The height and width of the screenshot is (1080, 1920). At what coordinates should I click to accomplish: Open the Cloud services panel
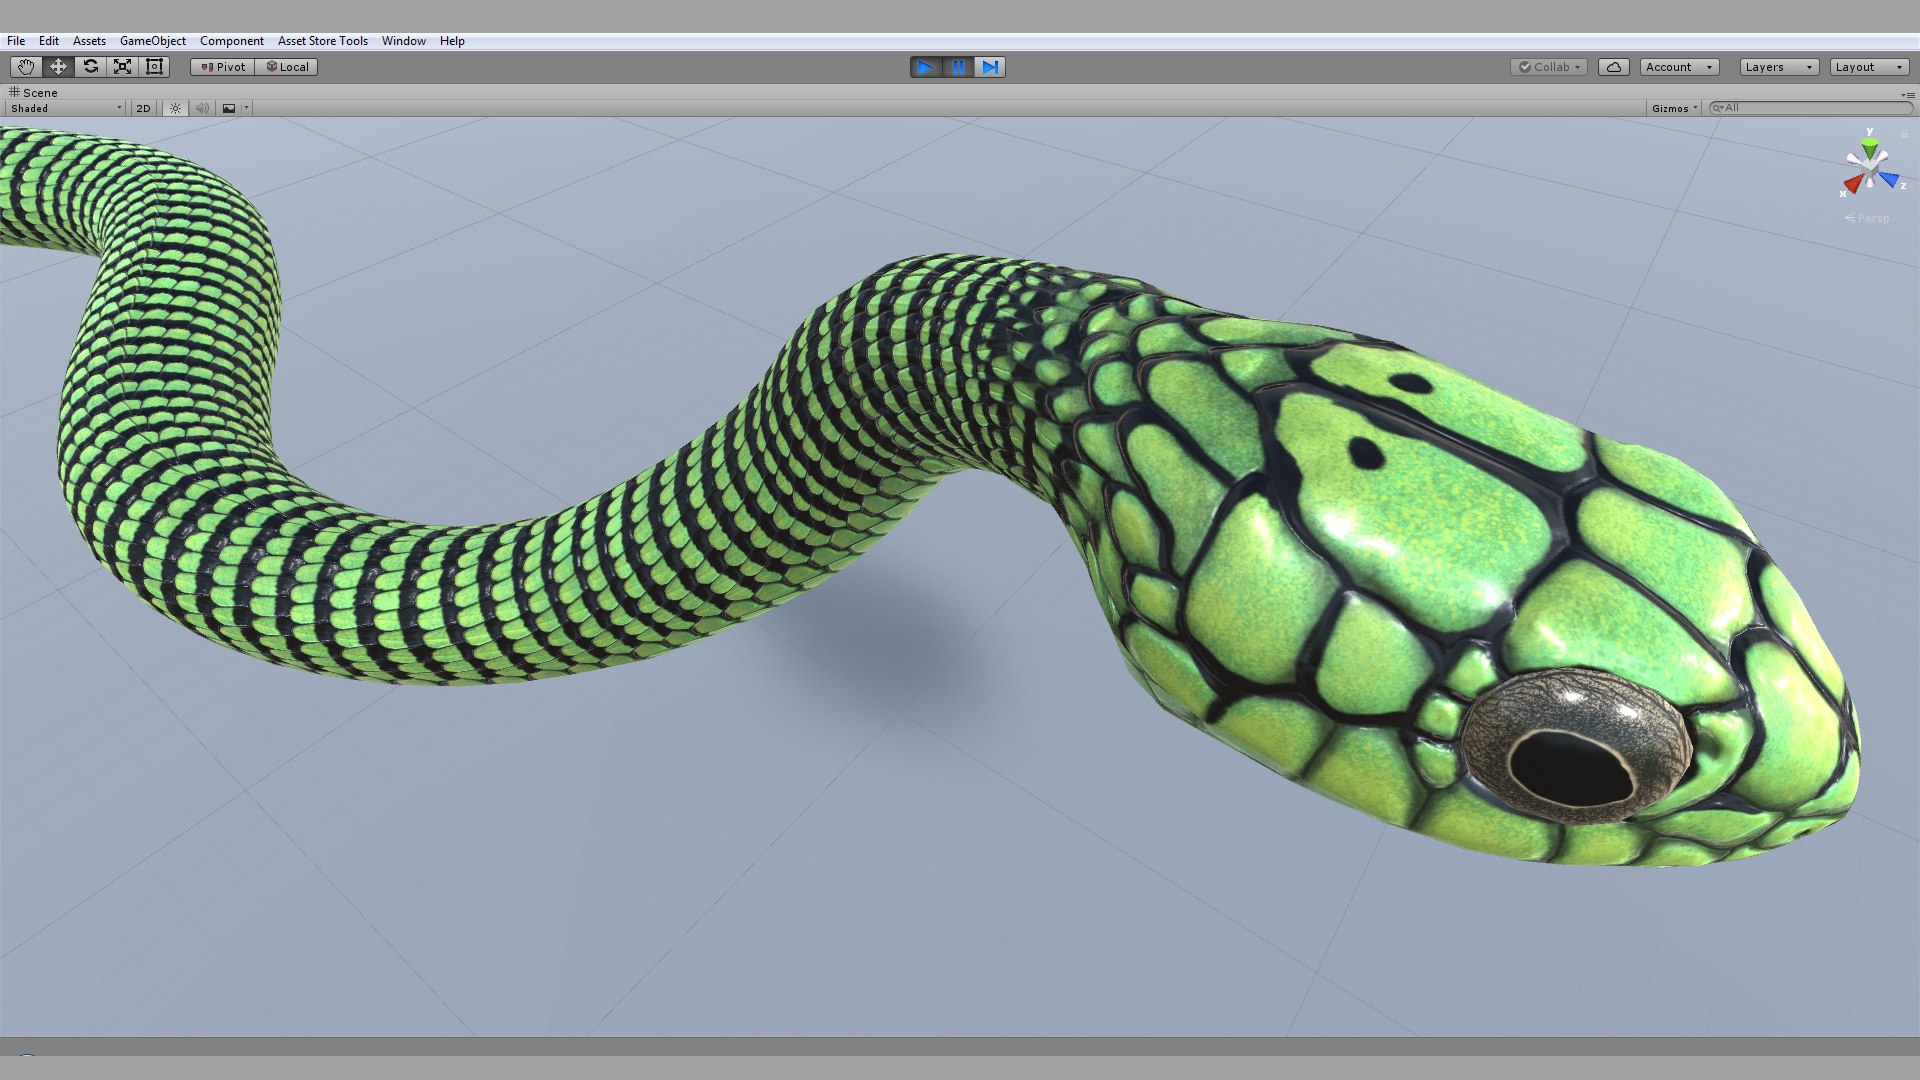[x=1614, y=67]
